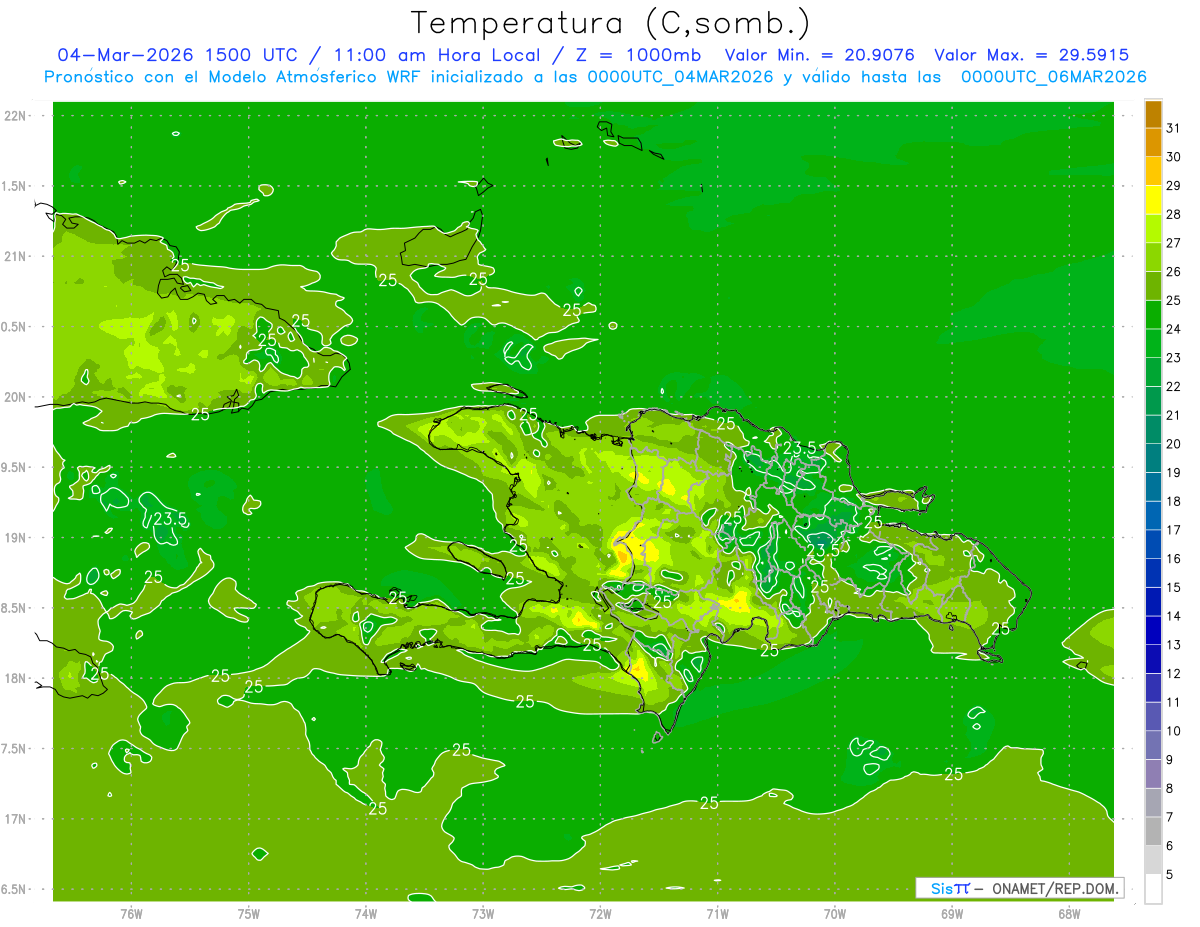Pick the blue colorbar swatch between 15 and 16
The height and width of the screenshot is (927, 1200).
[1153, 574]
